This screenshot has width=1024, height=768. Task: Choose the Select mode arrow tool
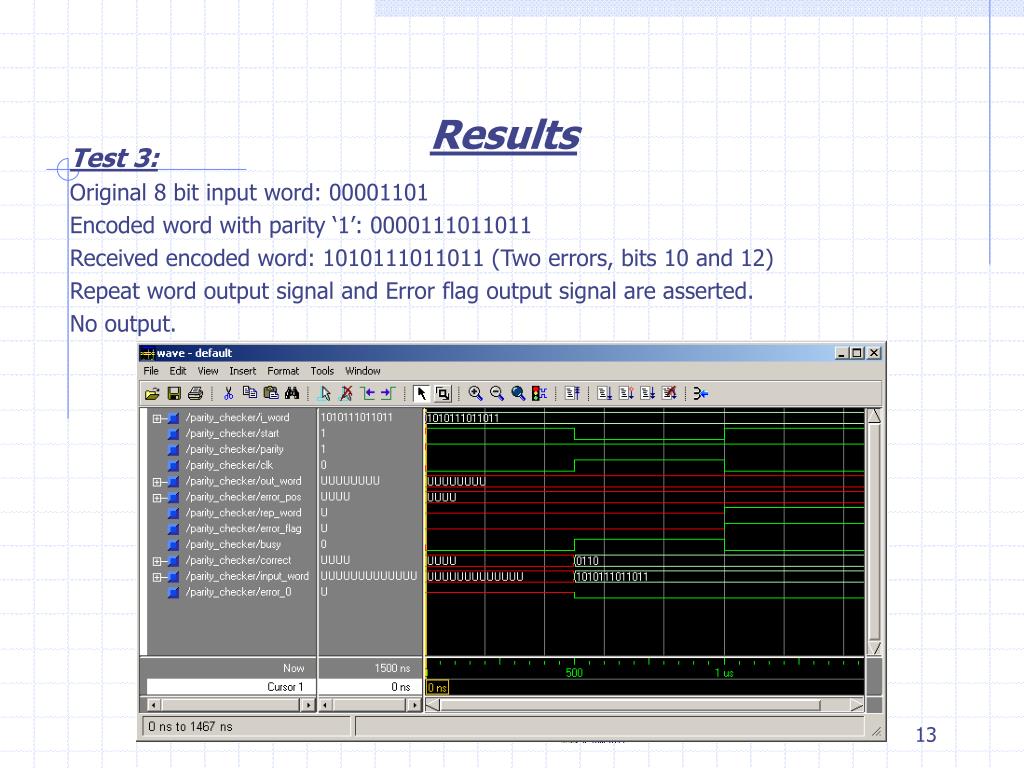pos(421,394)
